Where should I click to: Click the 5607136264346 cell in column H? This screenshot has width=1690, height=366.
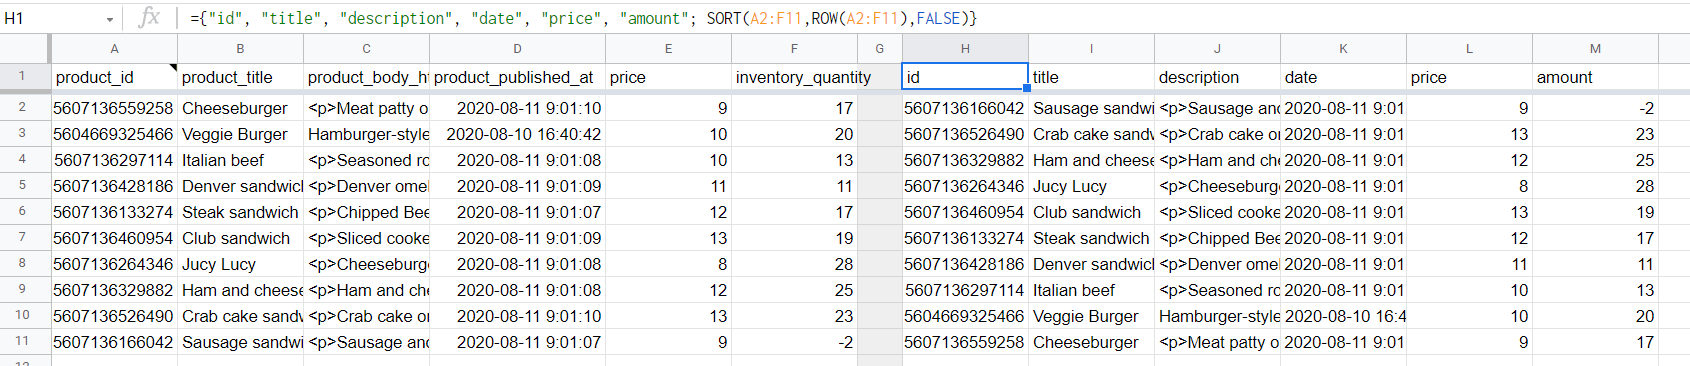click(x=965, y=186)
